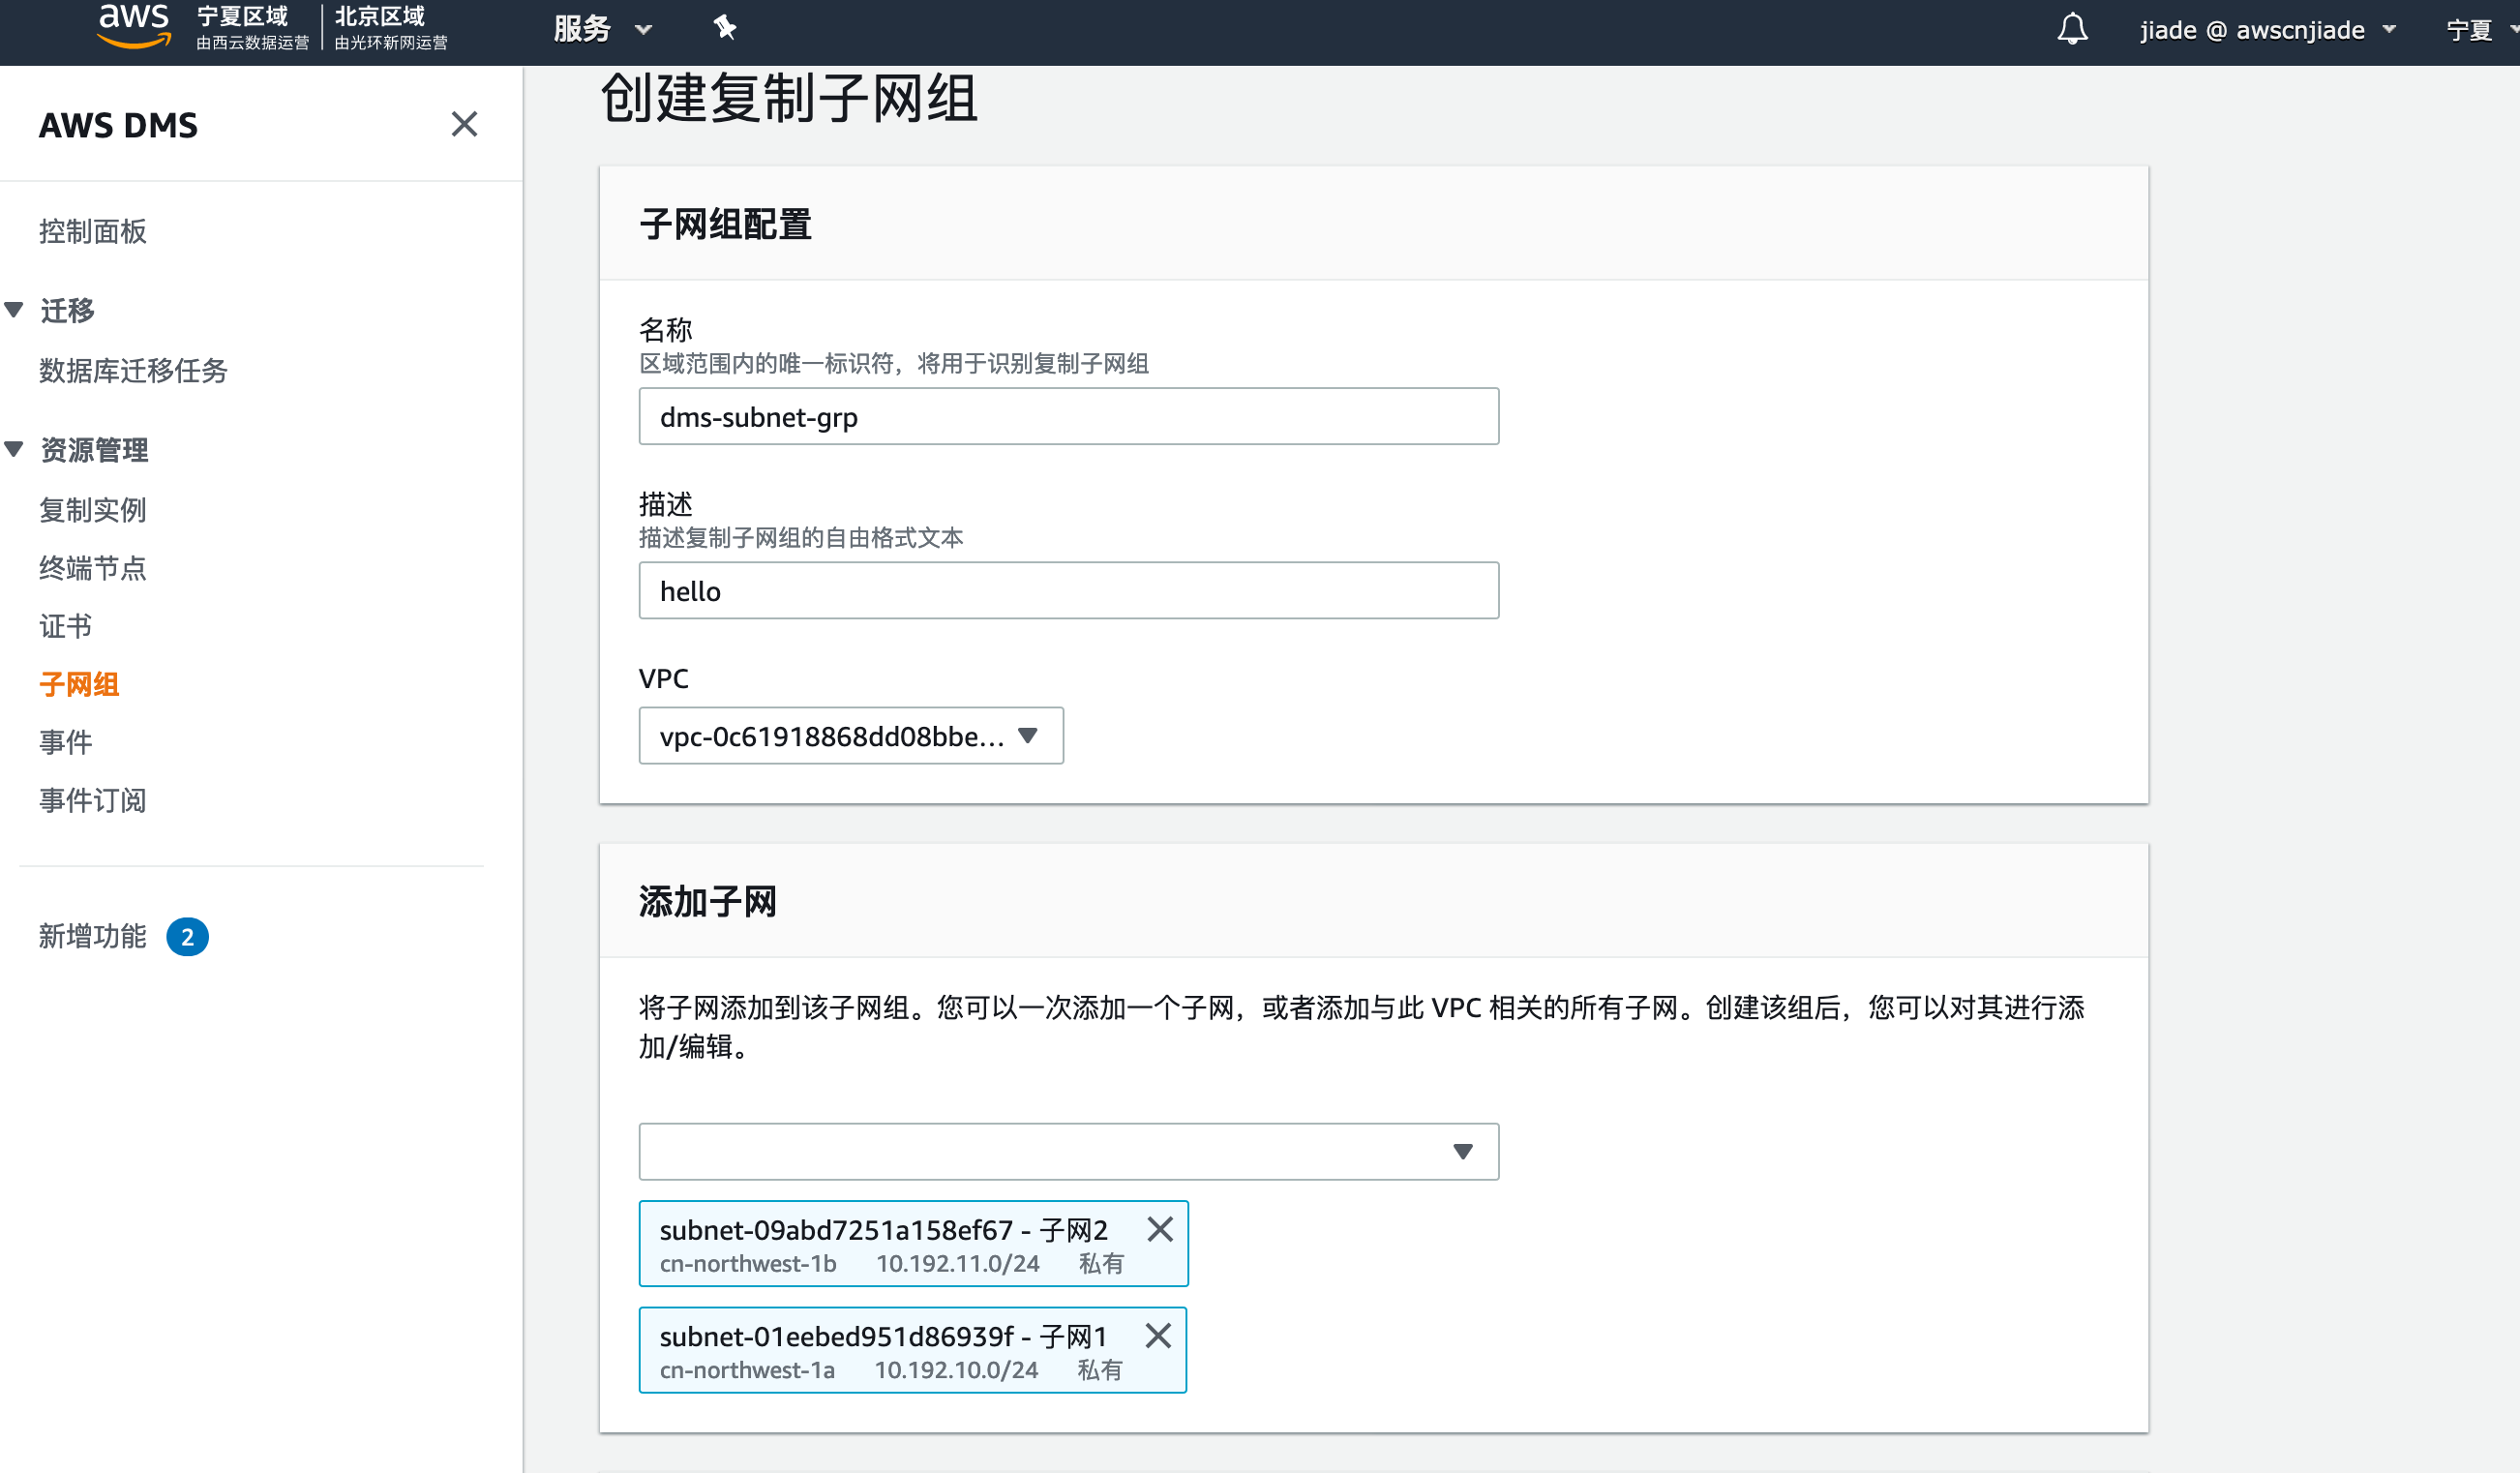Remove subnet 子网1 from the subnet group
Viewport: 2520px width, 1473px height.
[1160, 1336]
